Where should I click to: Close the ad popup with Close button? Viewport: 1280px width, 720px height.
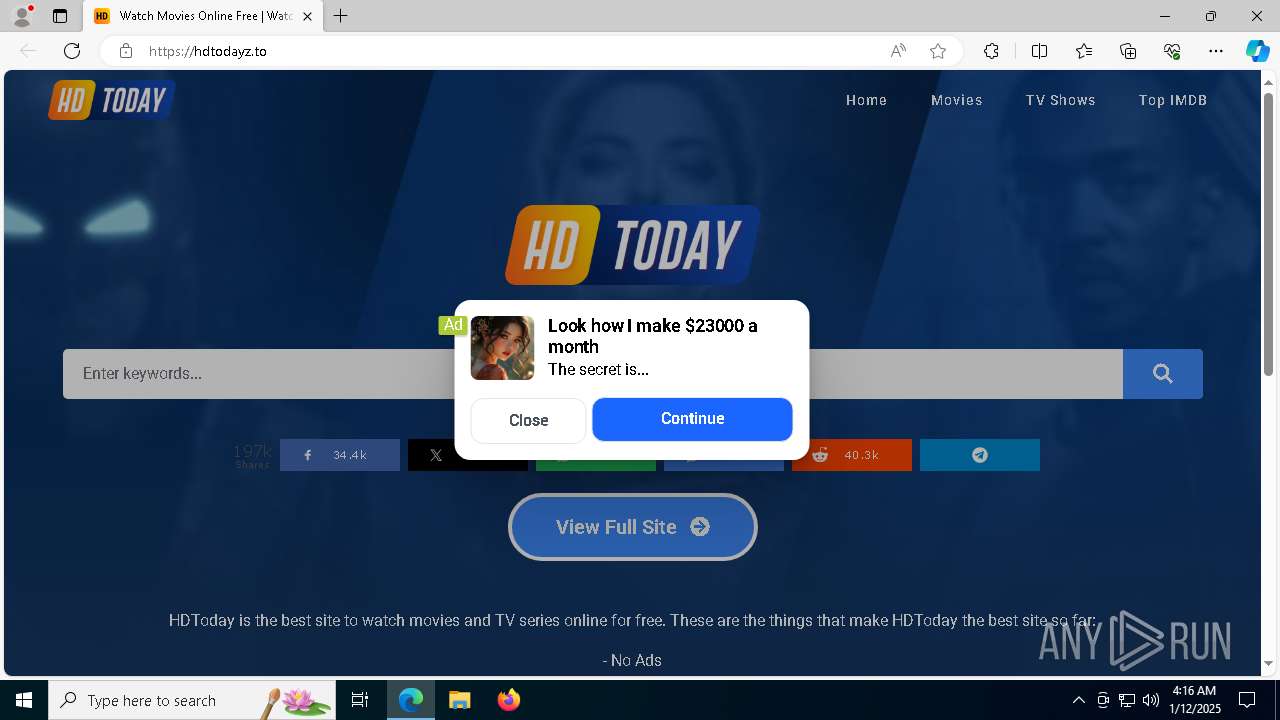pos(528,420)
